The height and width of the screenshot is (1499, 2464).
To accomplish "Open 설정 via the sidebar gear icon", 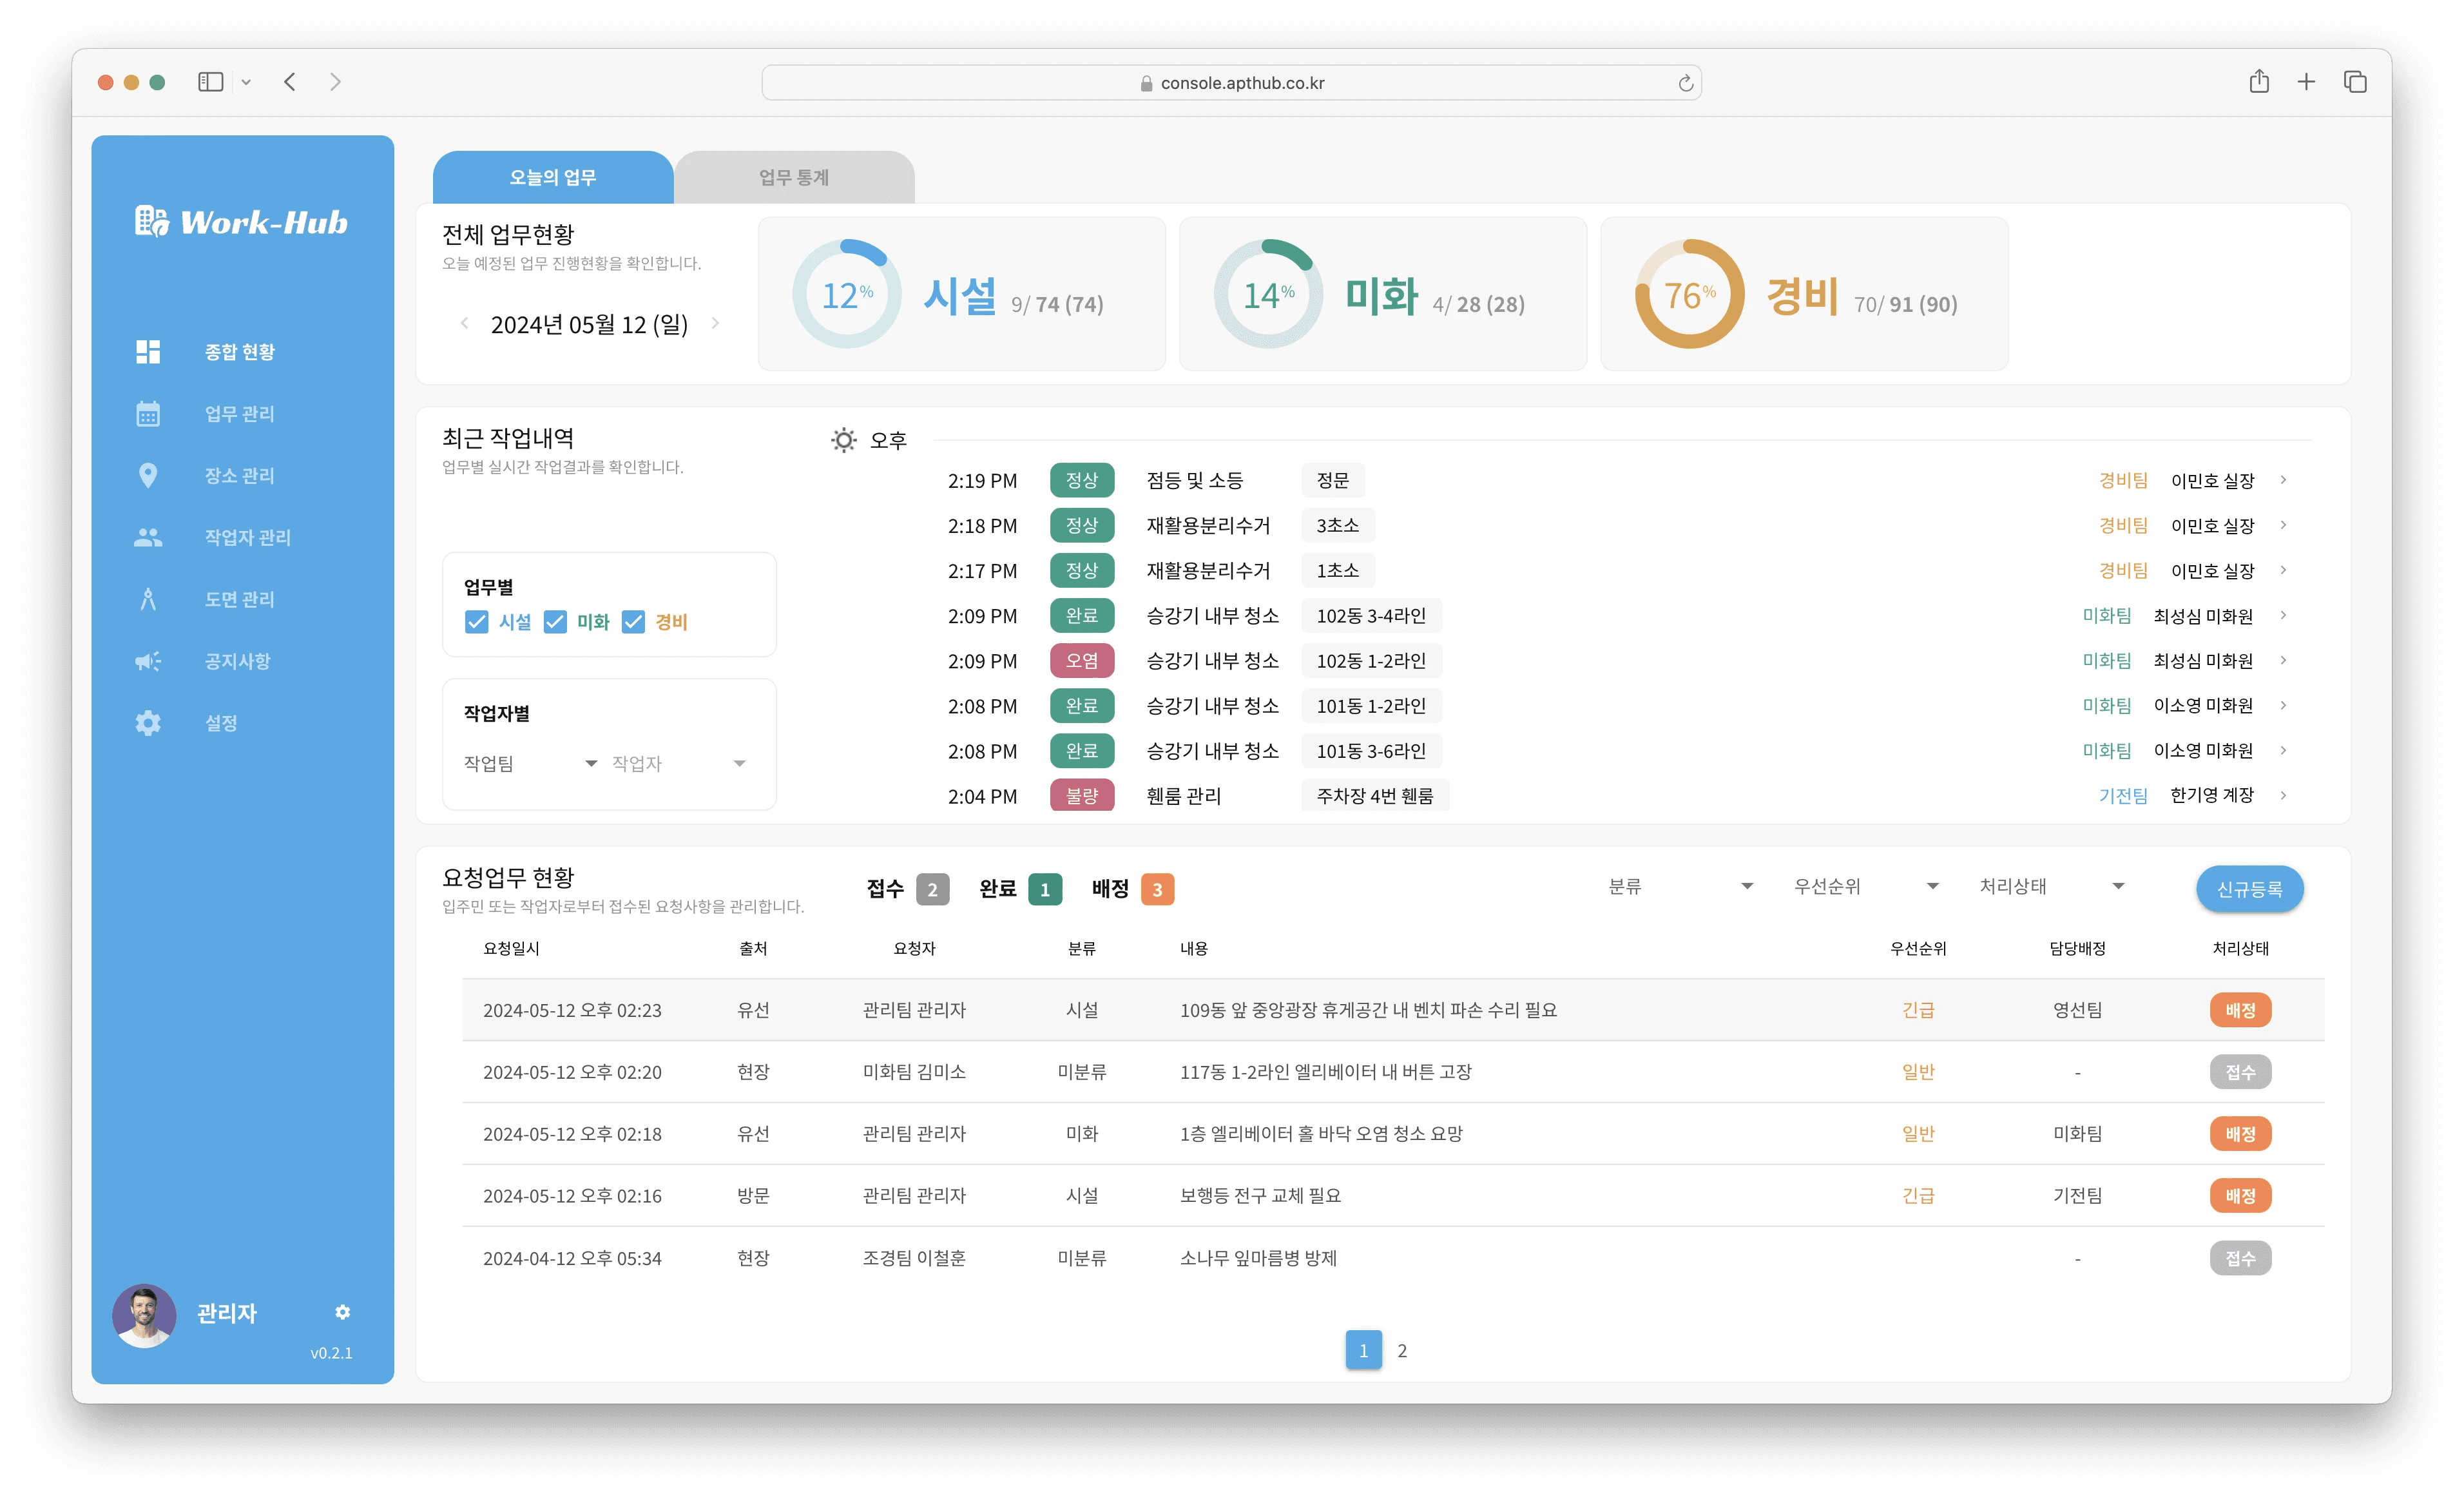I will [148, 723].
